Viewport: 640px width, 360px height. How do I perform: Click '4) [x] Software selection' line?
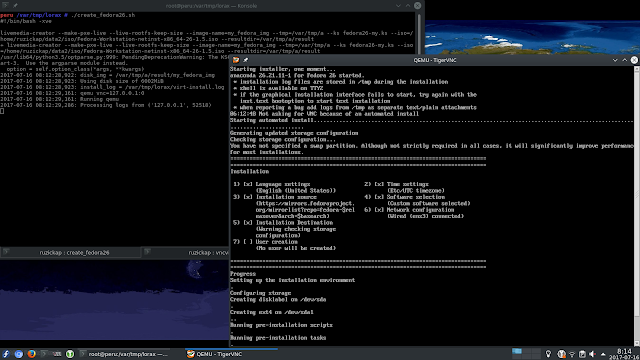pyautogui.click(x=404, y=197)
